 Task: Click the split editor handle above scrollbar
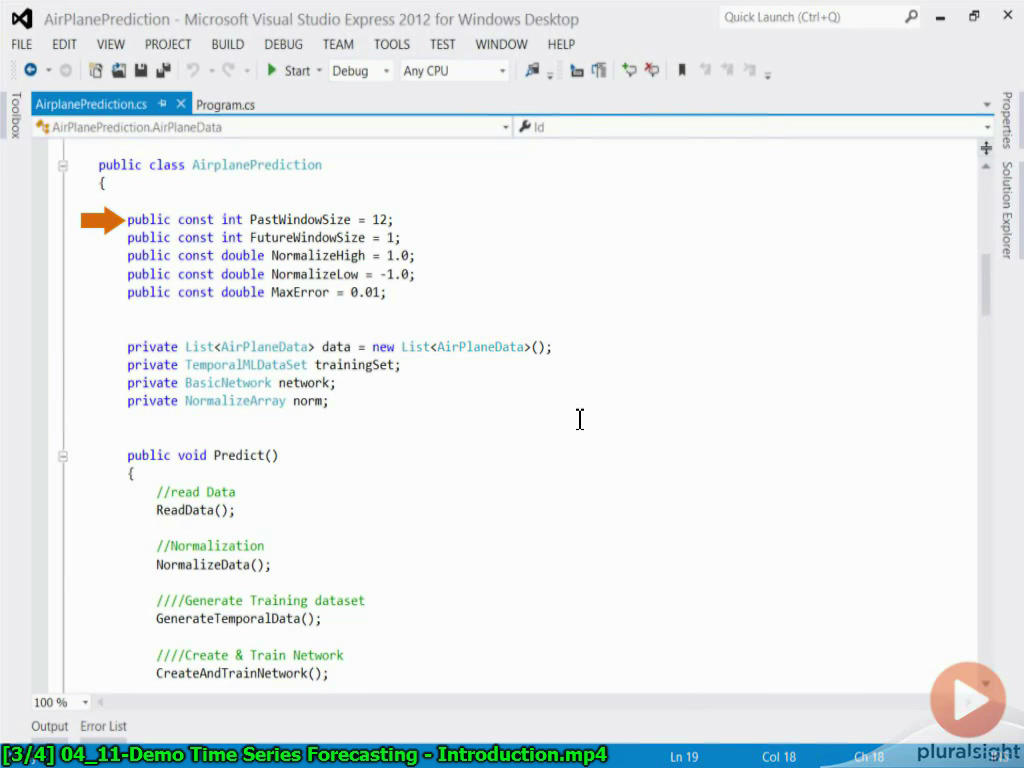(986, 149)
